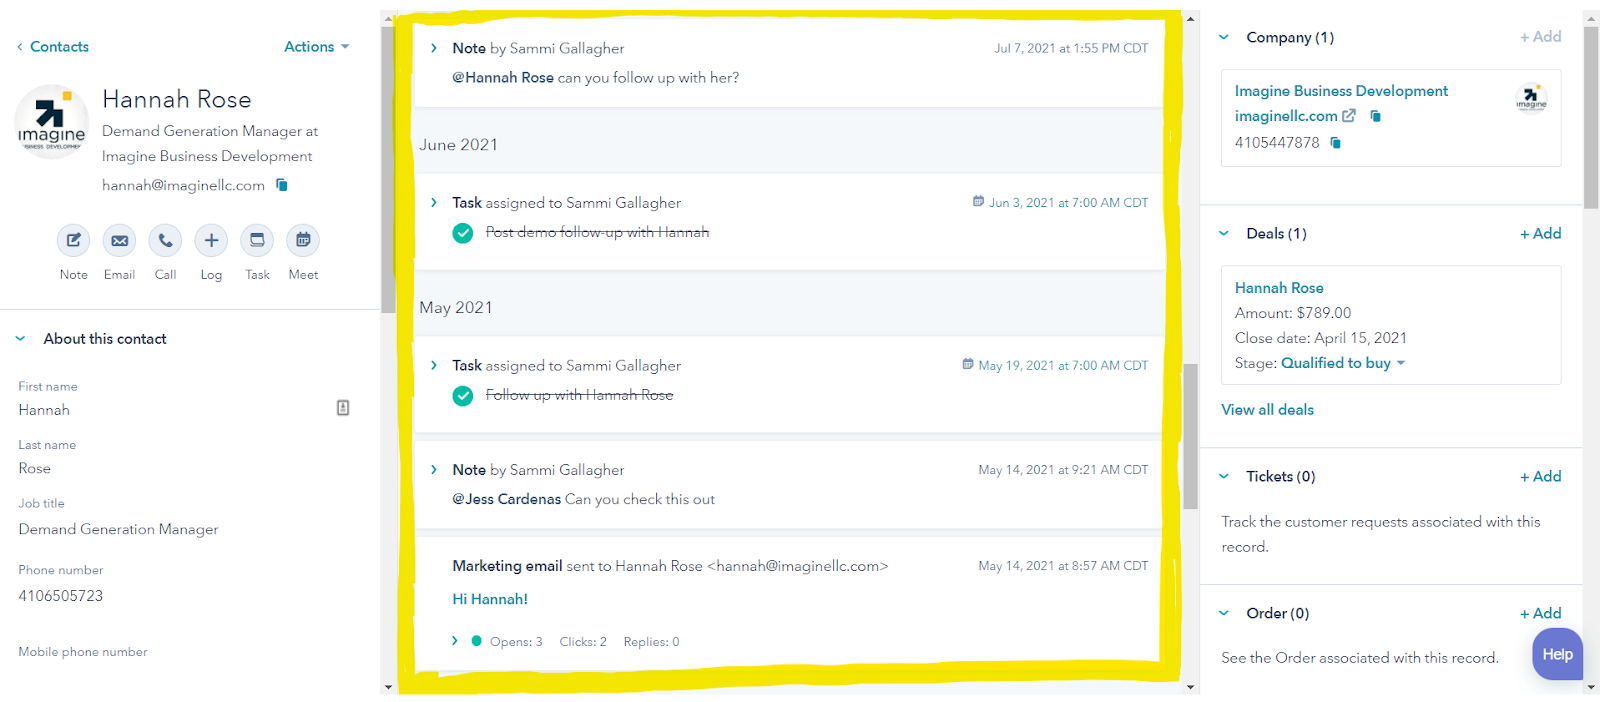This screenshot has width=1600, height=702.
Task: Expand the May 19 task assigned to Sammi
Action: [434, 365]
